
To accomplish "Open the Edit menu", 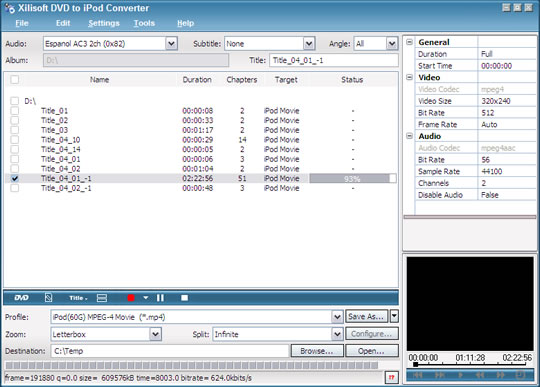I will 63,23.
